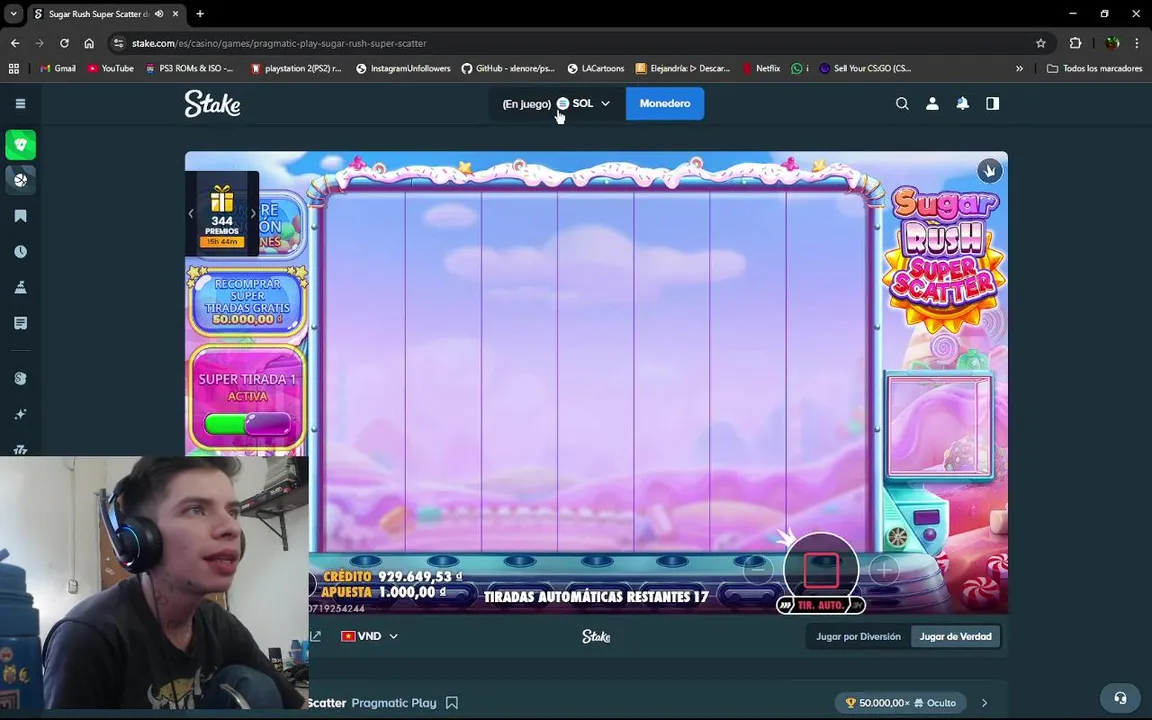Click the crown icon in game corner
Screen dimensions: 1152x720
[x=990, y=171]
